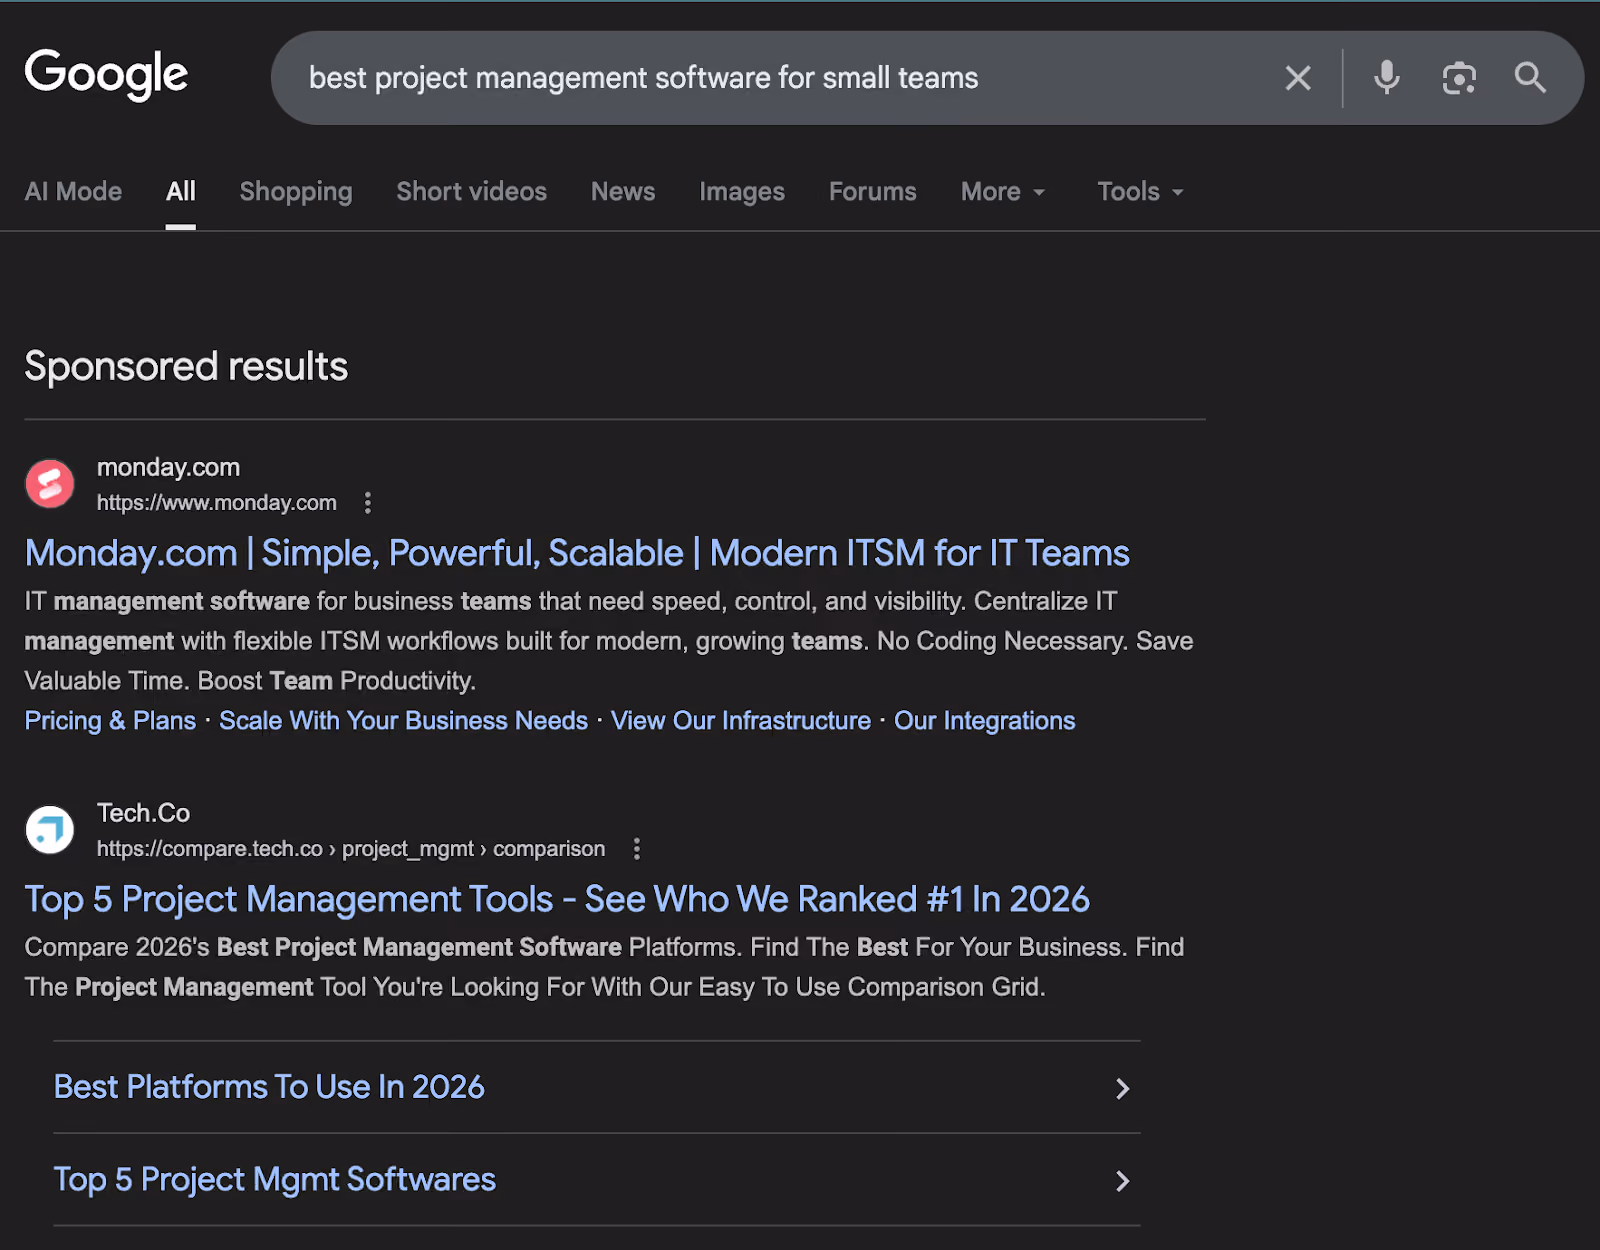Open Google Lens image search

click(x=1459, y=78)
